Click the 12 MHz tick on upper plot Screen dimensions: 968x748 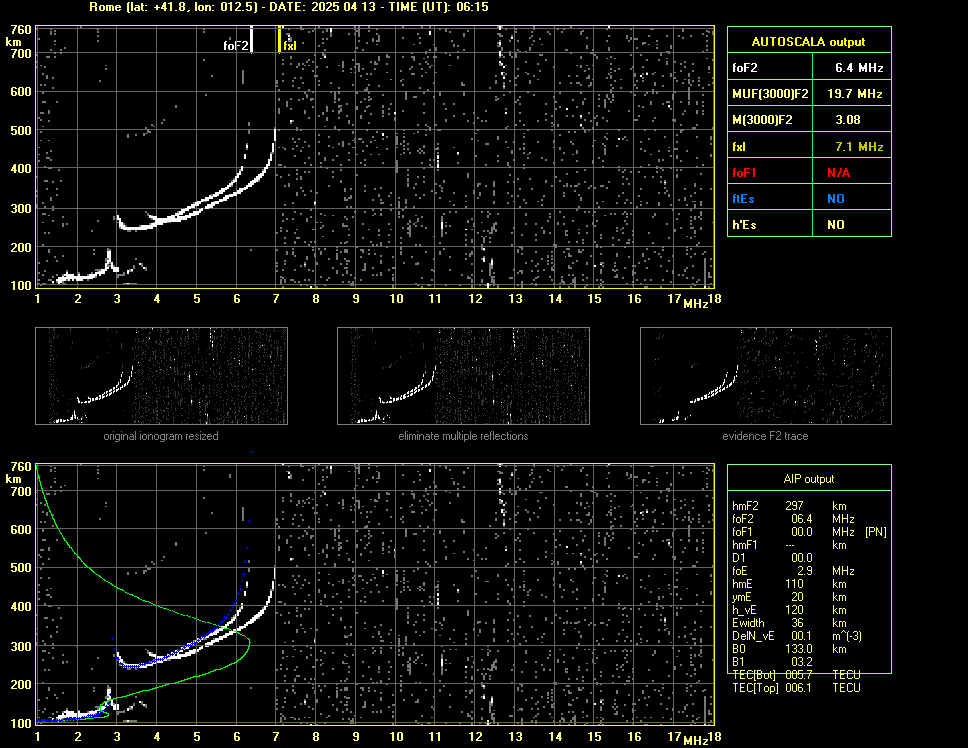click(x=475, y=299)
